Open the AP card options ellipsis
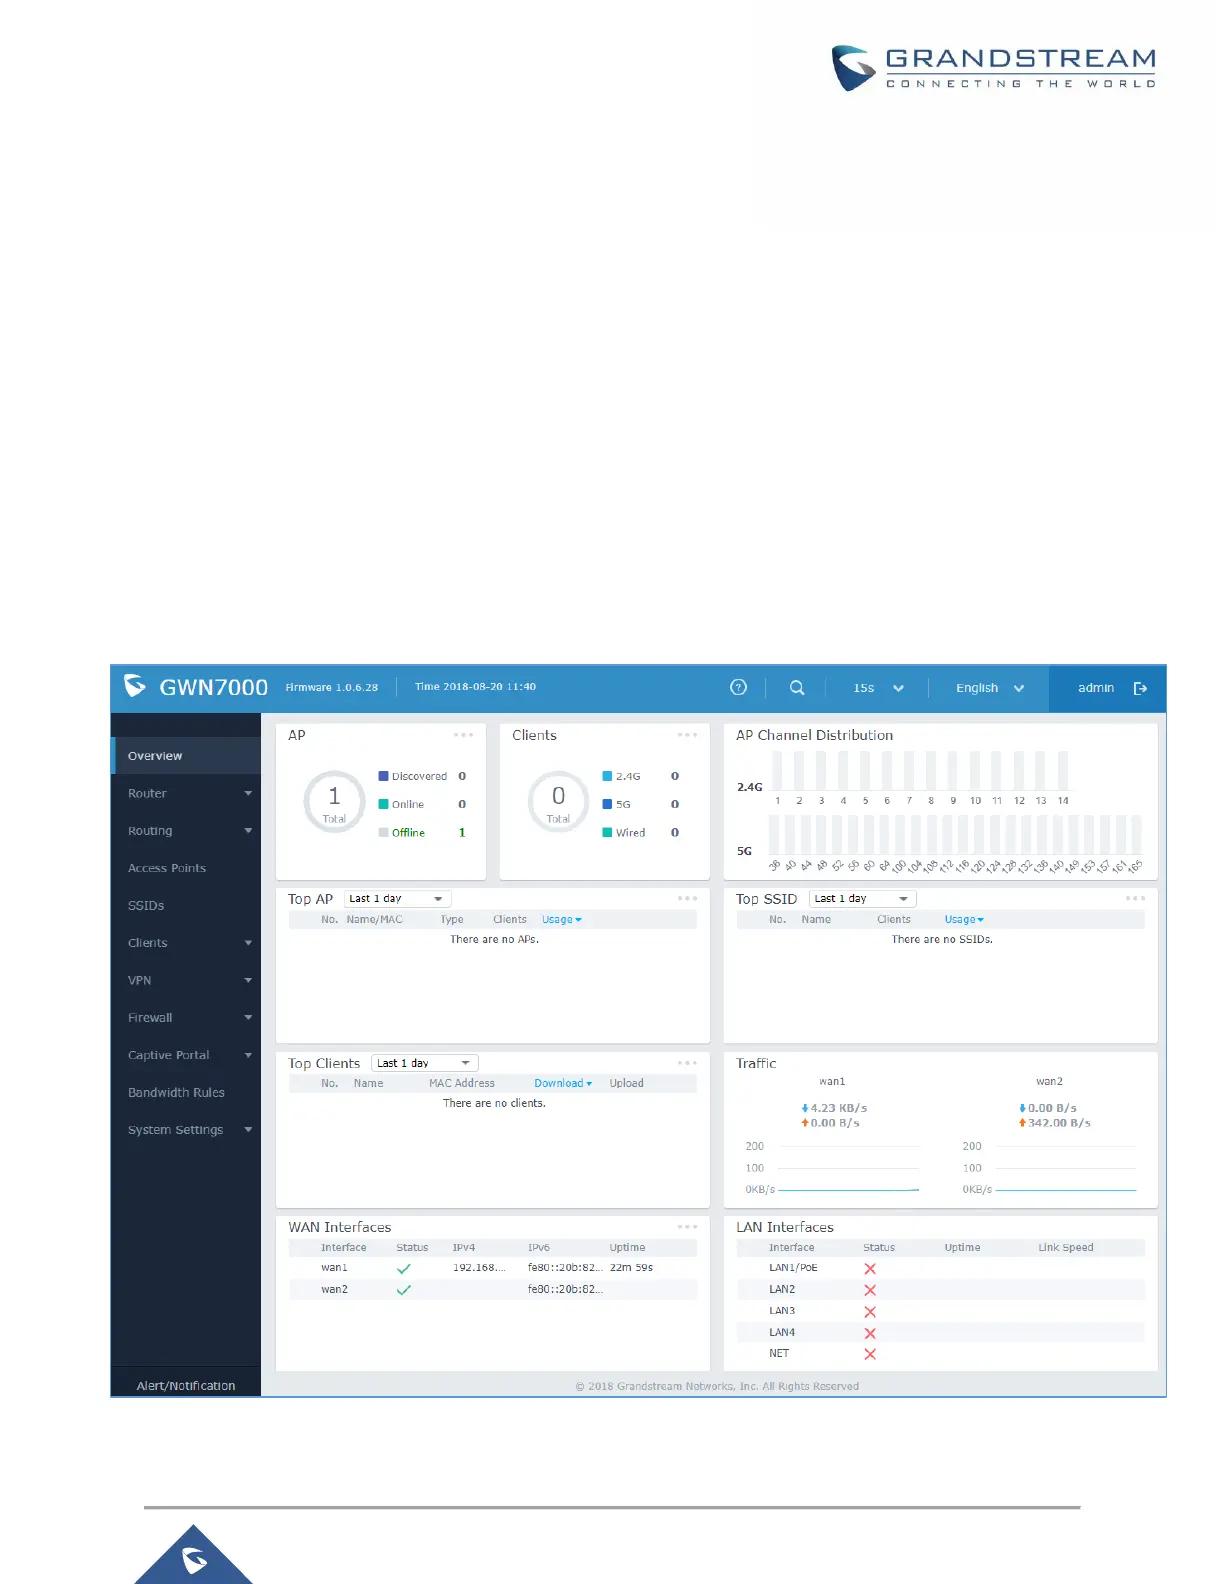The width and height of the screenshot is (1224, 1584). click(x=464, y=735)
